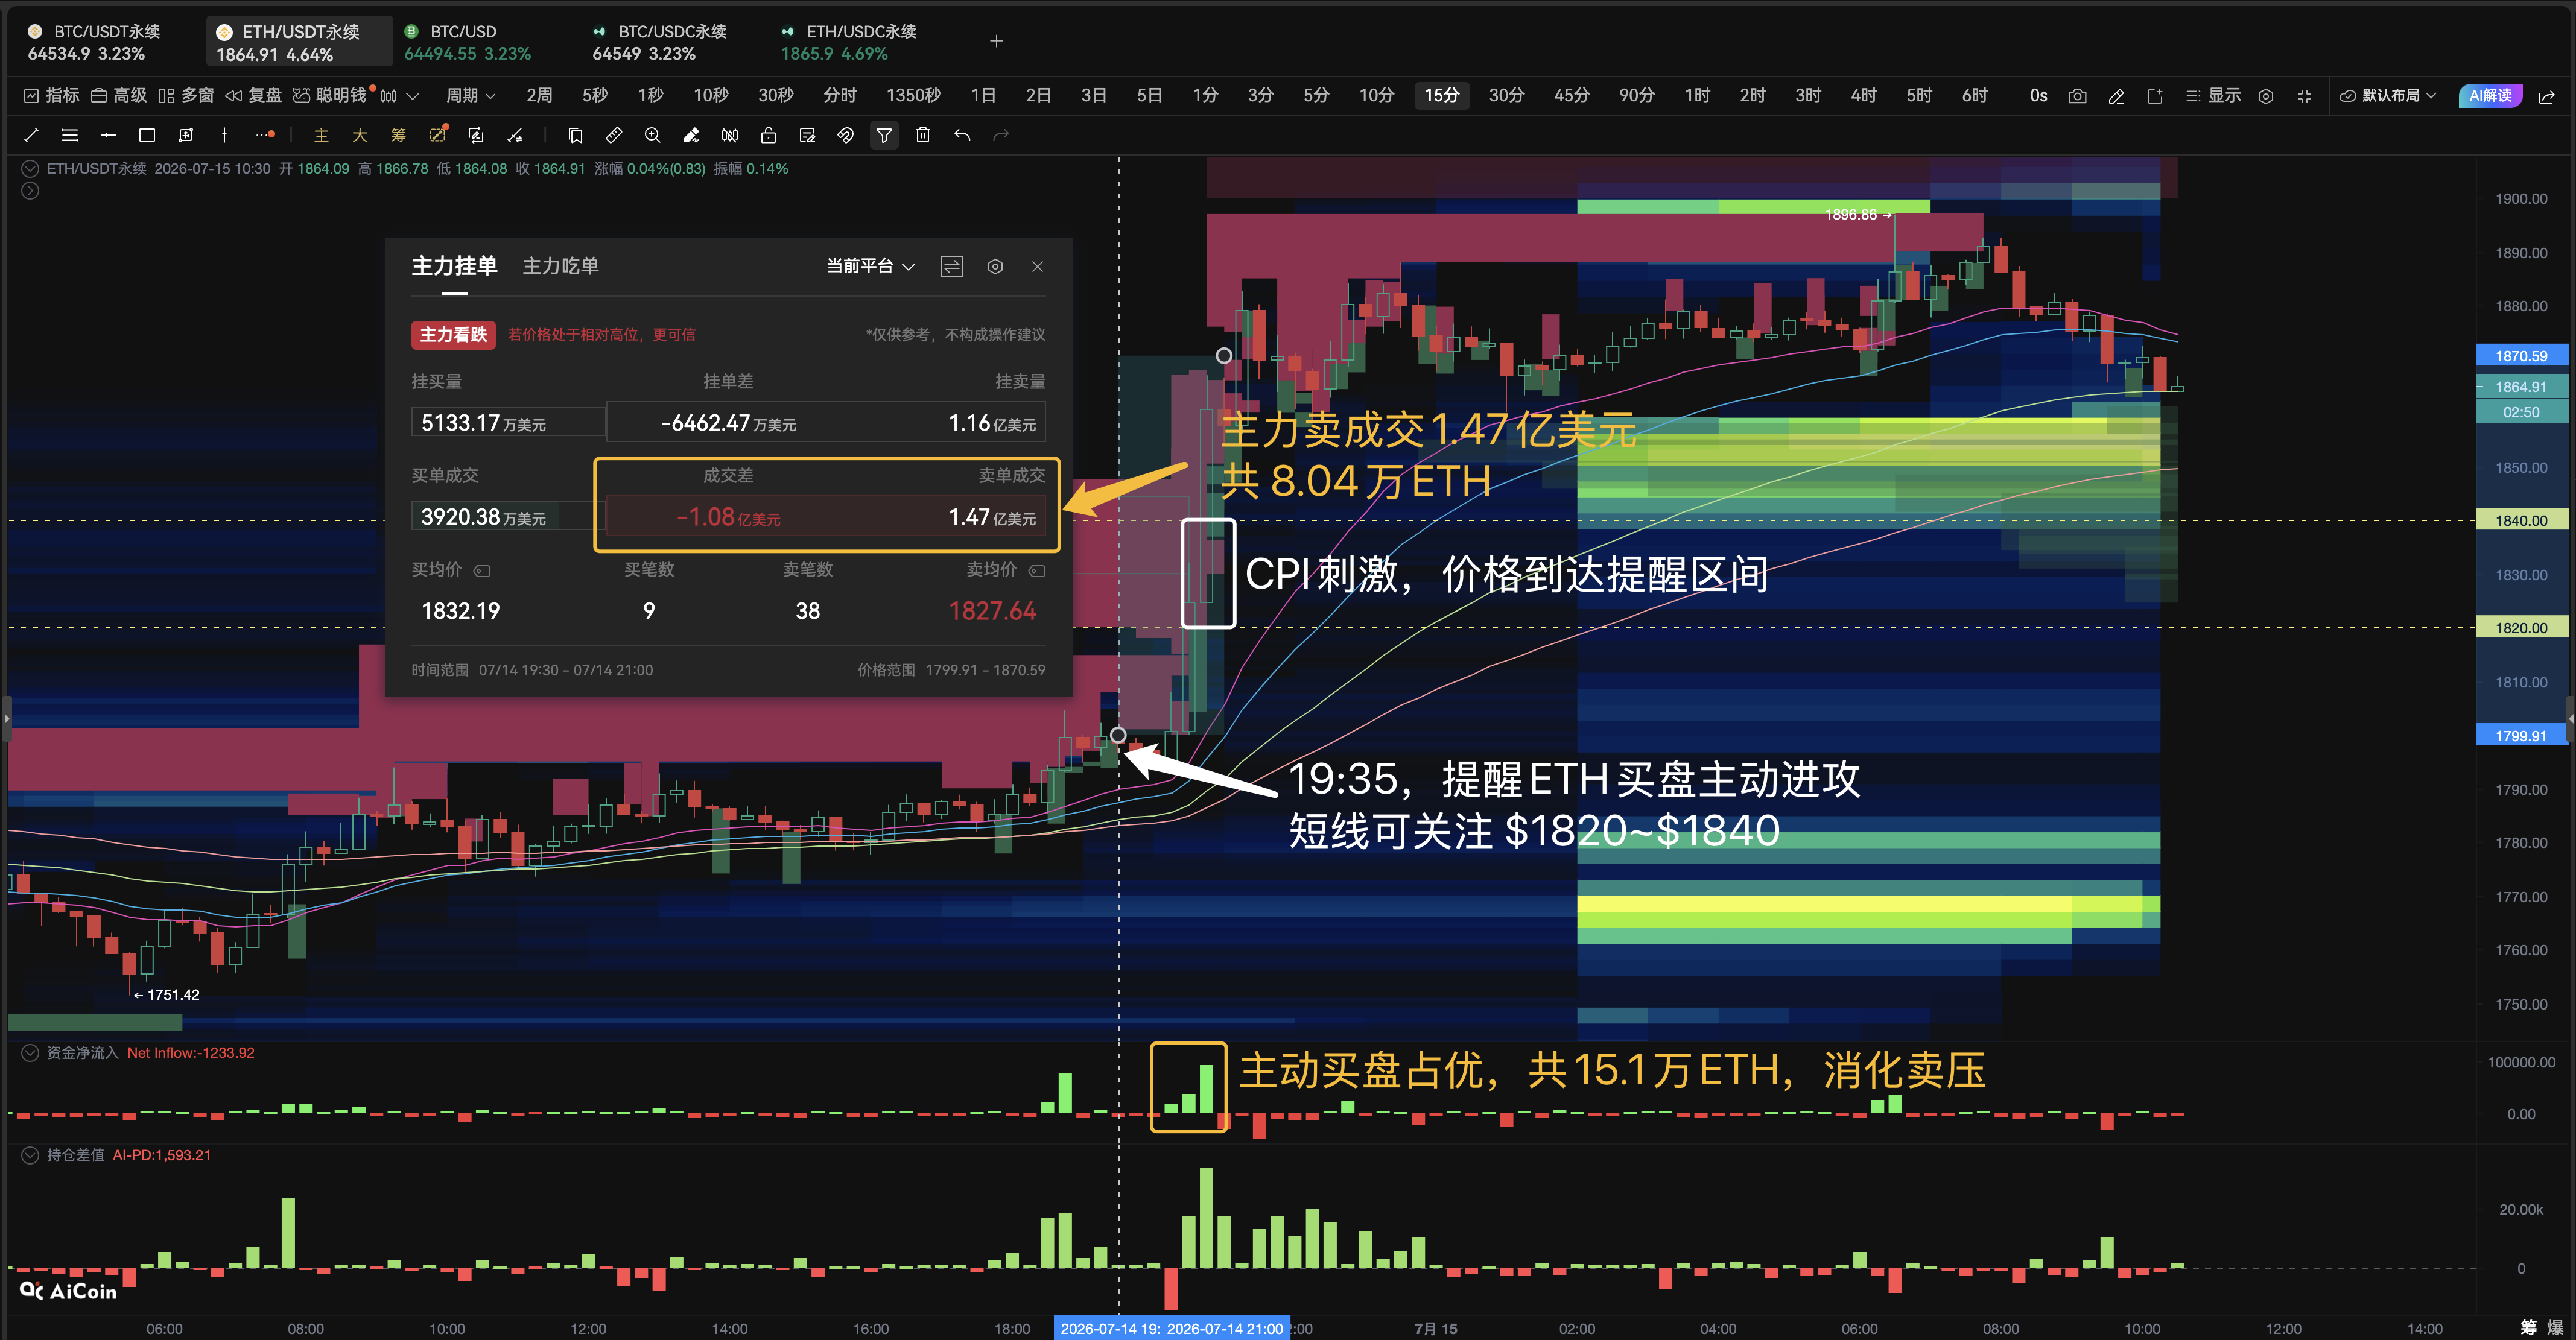Viewport: 2576px width, 1340px height.
Task: Select the 30分 timeframe button
Action: (1506, 95)
